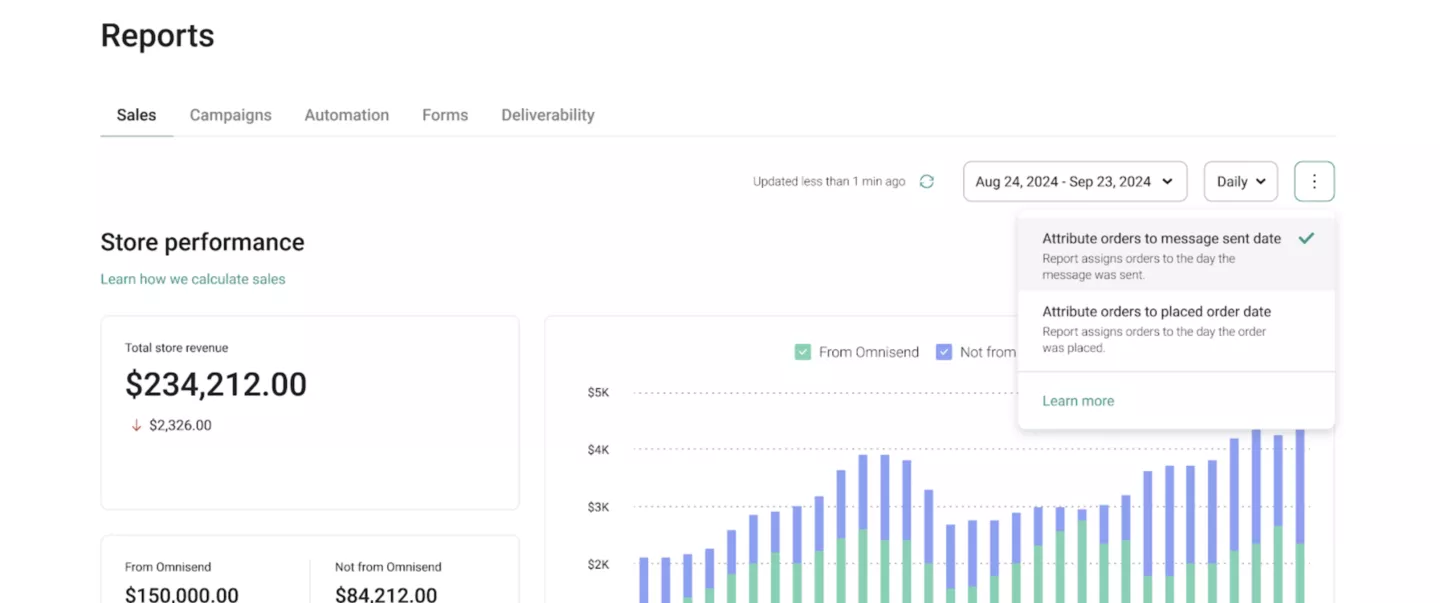Viewport: 1440px width, 603px height.
Task: Click the date range dropdown chevron
Action: click(x=1167, y=182)
